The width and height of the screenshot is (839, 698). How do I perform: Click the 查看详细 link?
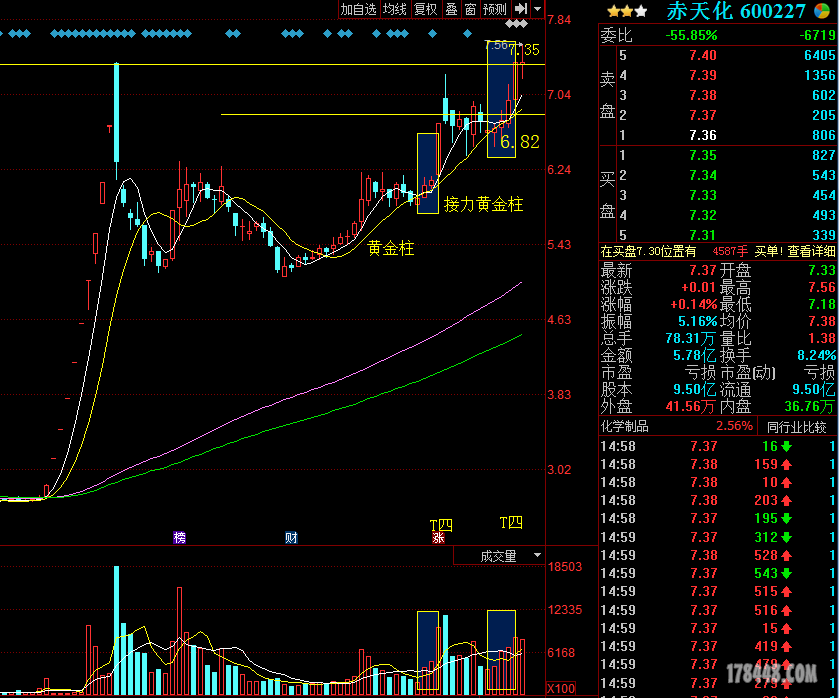(x=811, y=252)
